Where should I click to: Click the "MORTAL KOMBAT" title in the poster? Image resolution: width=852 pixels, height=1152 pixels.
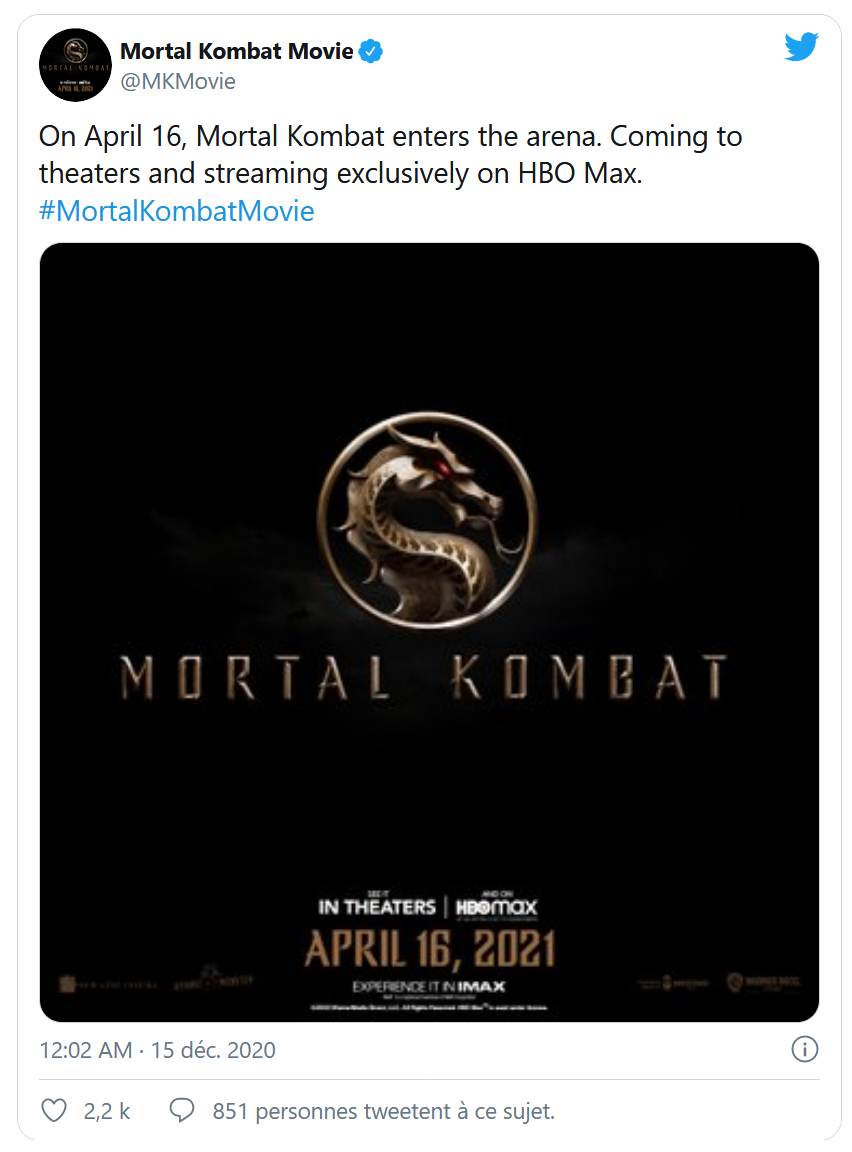click(x=423, y=679)
